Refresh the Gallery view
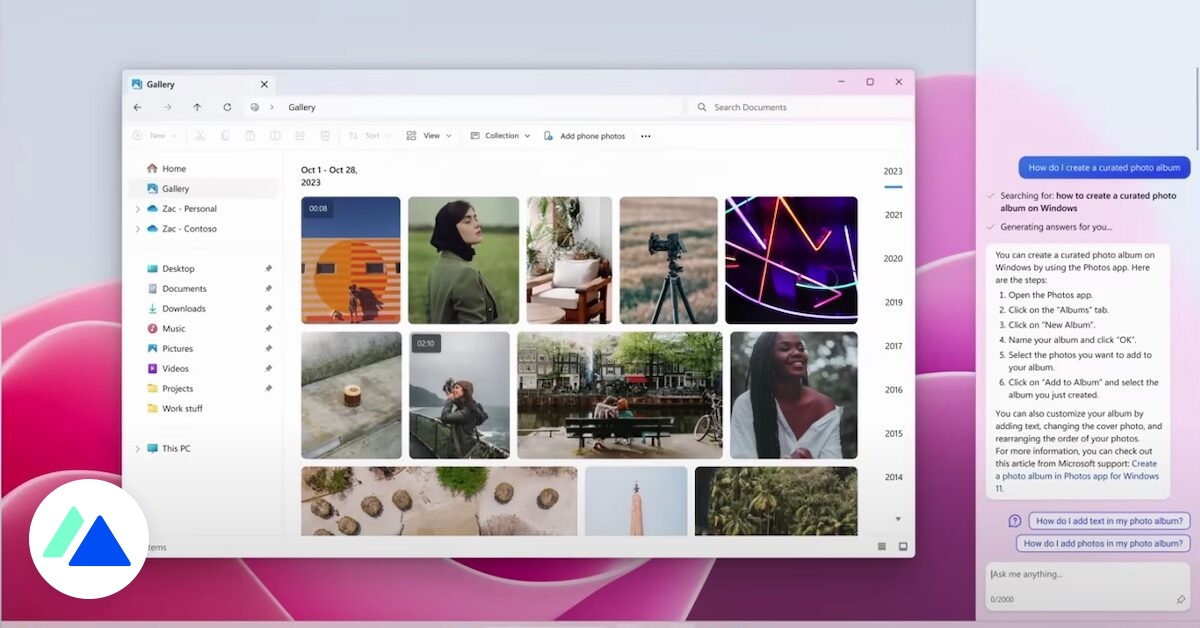Image resolution: width=1200 pixels, height=628 pixels. coord(227,107)
